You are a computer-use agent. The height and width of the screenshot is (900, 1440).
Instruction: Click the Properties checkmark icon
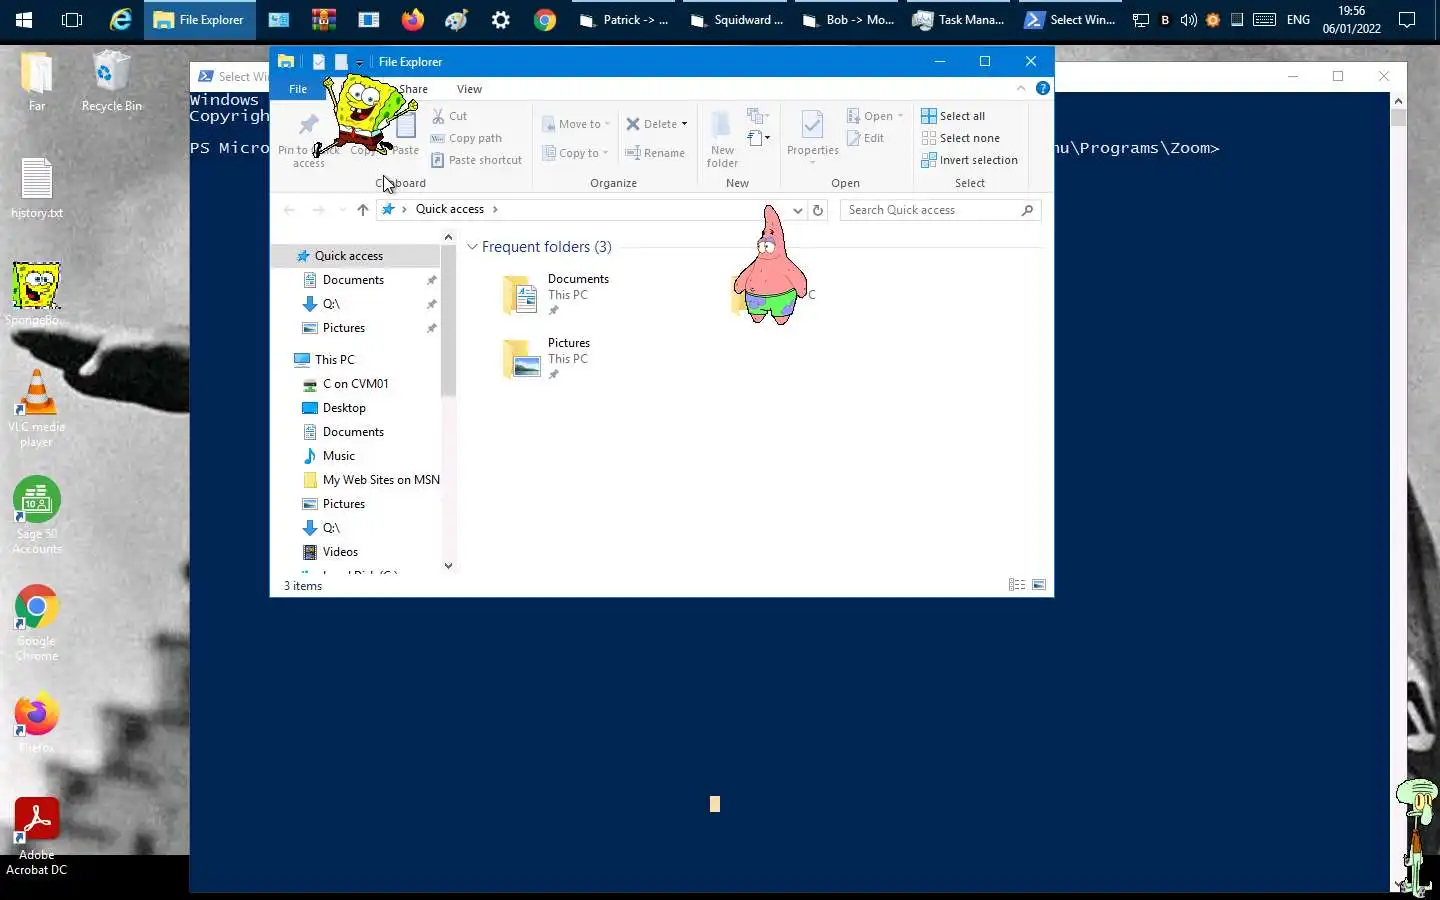pyautogui.click(x=812, y=125)
